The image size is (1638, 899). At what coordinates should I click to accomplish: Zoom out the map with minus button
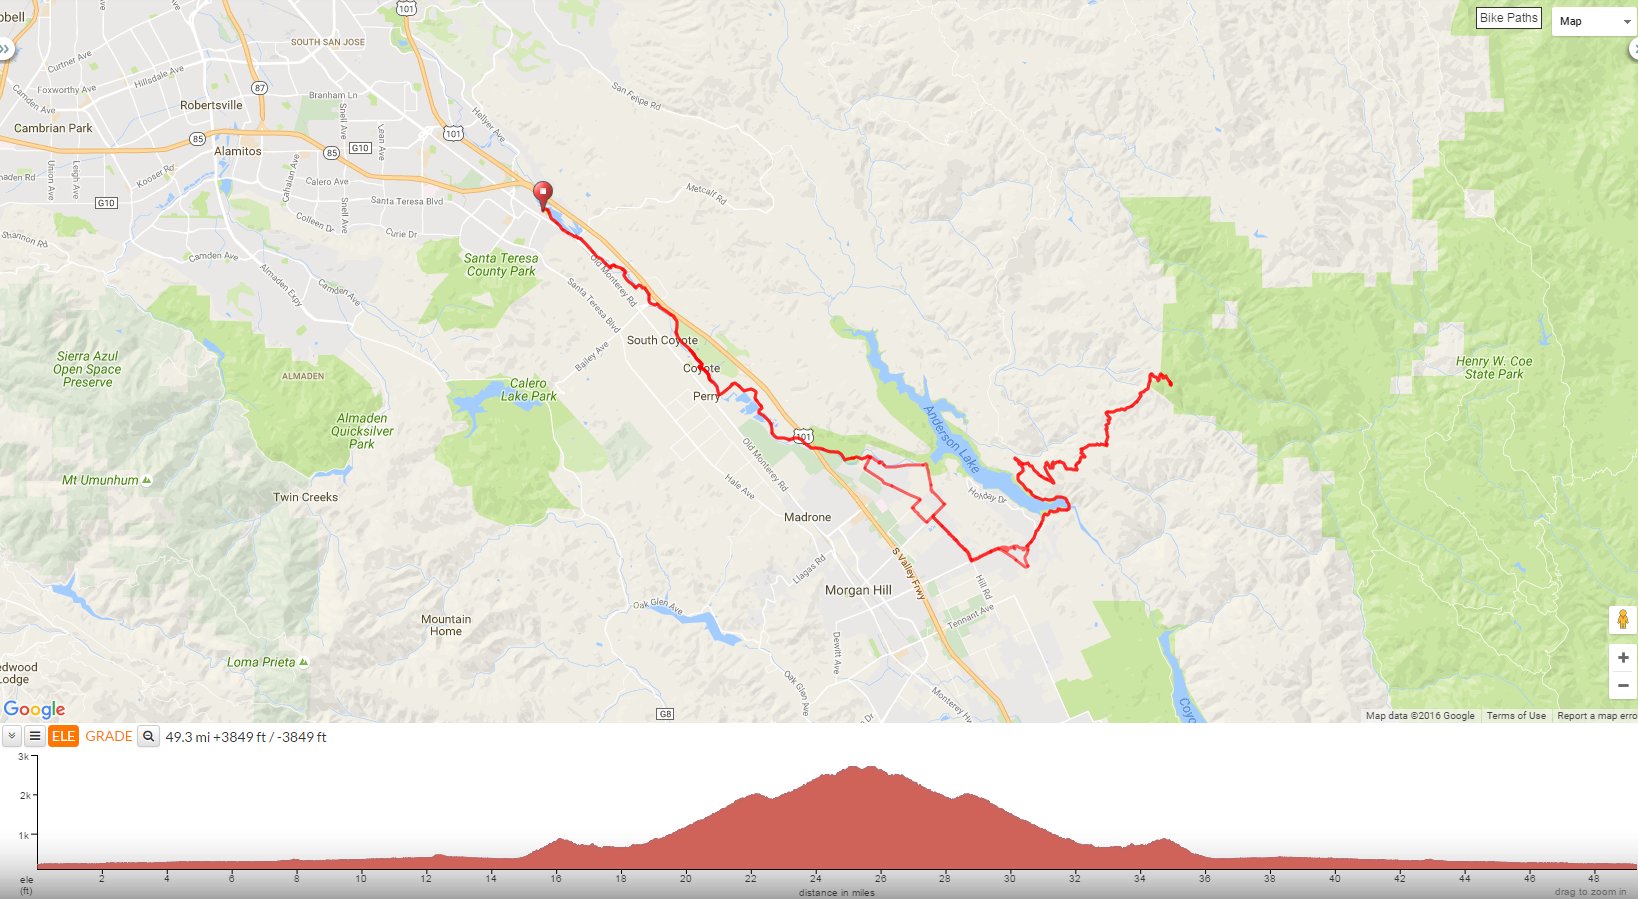click(1623, 685)
